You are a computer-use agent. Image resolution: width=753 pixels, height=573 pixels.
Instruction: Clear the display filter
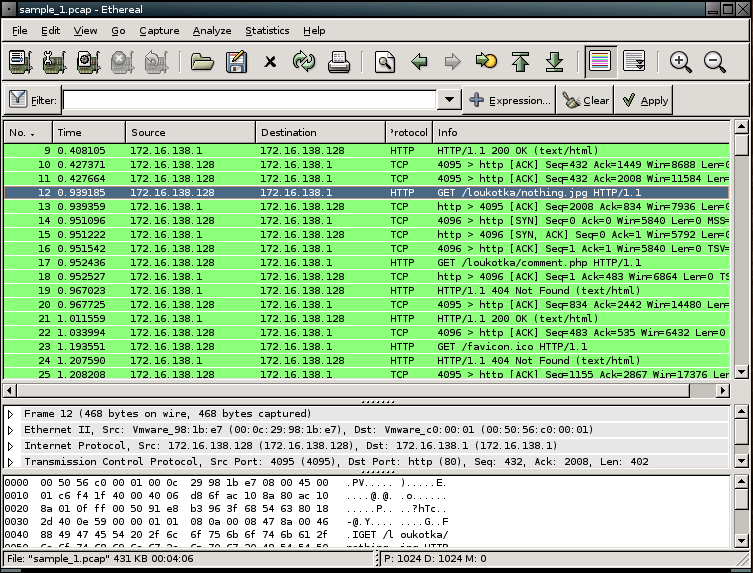point(585,100)
